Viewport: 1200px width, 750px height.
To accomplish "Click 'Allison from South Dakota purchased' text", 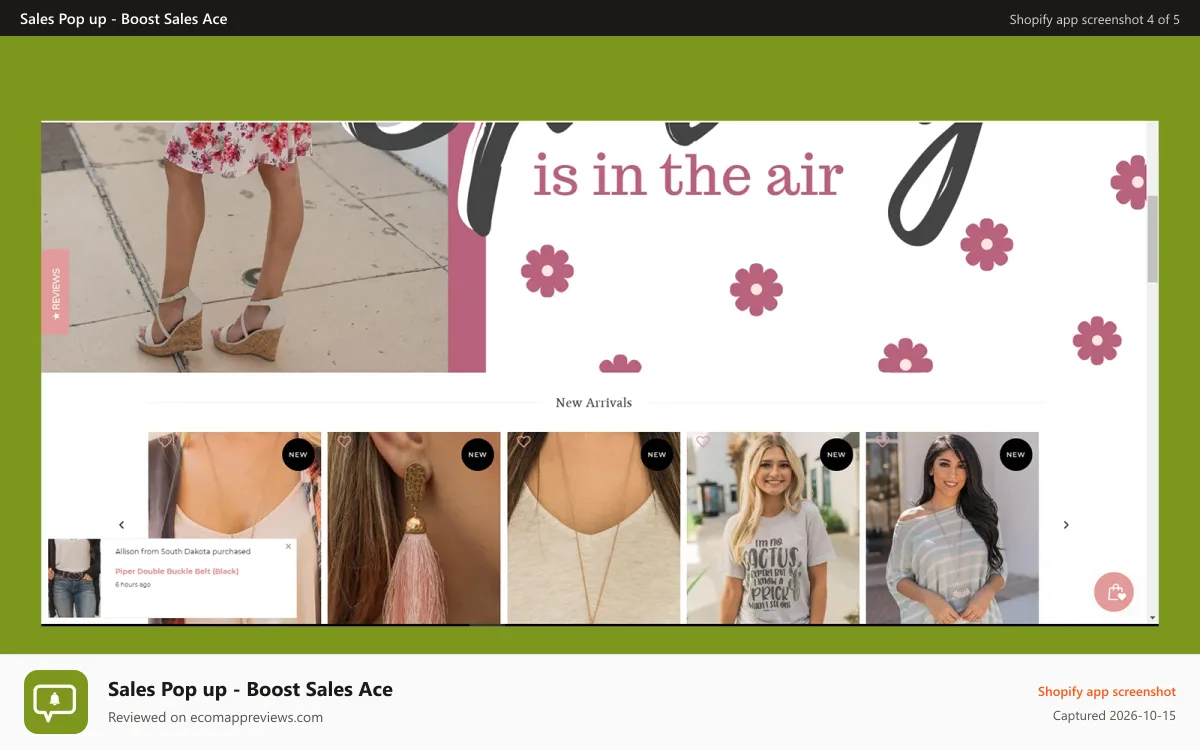I will [183, 551].
